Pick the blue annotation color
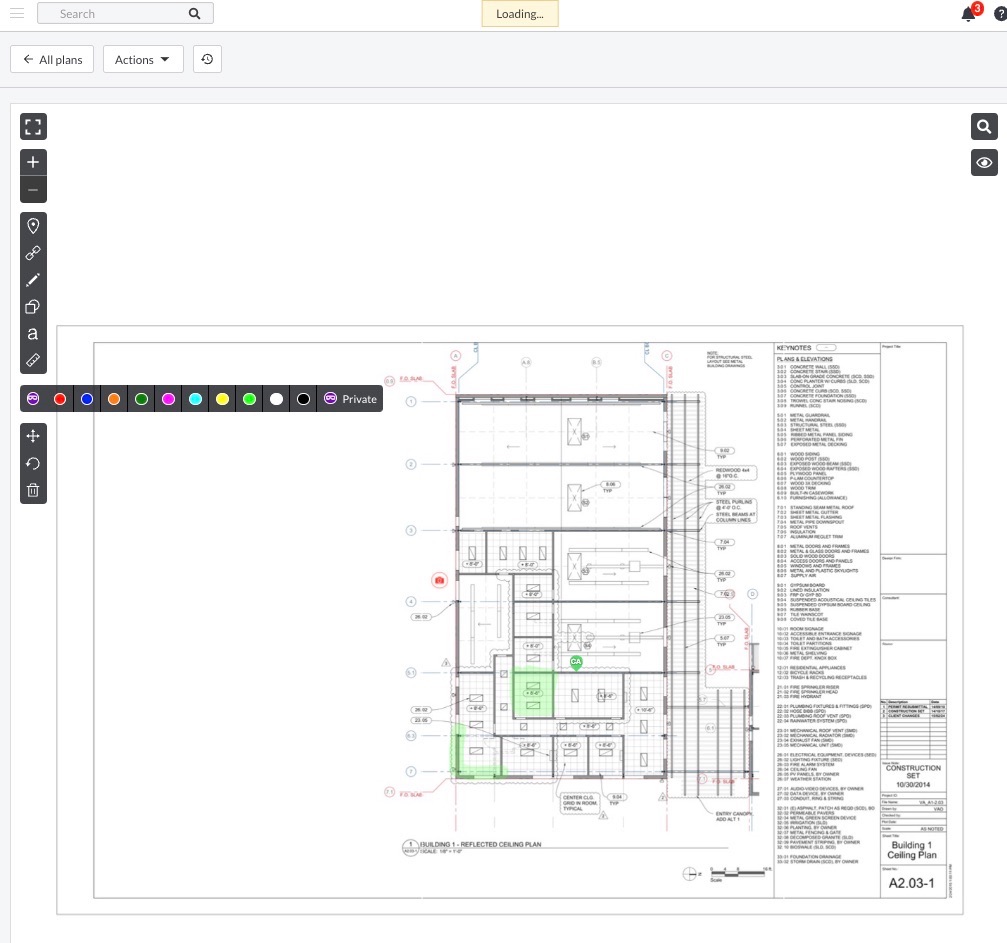1007x943 pixels. click(x=87, y=399)
